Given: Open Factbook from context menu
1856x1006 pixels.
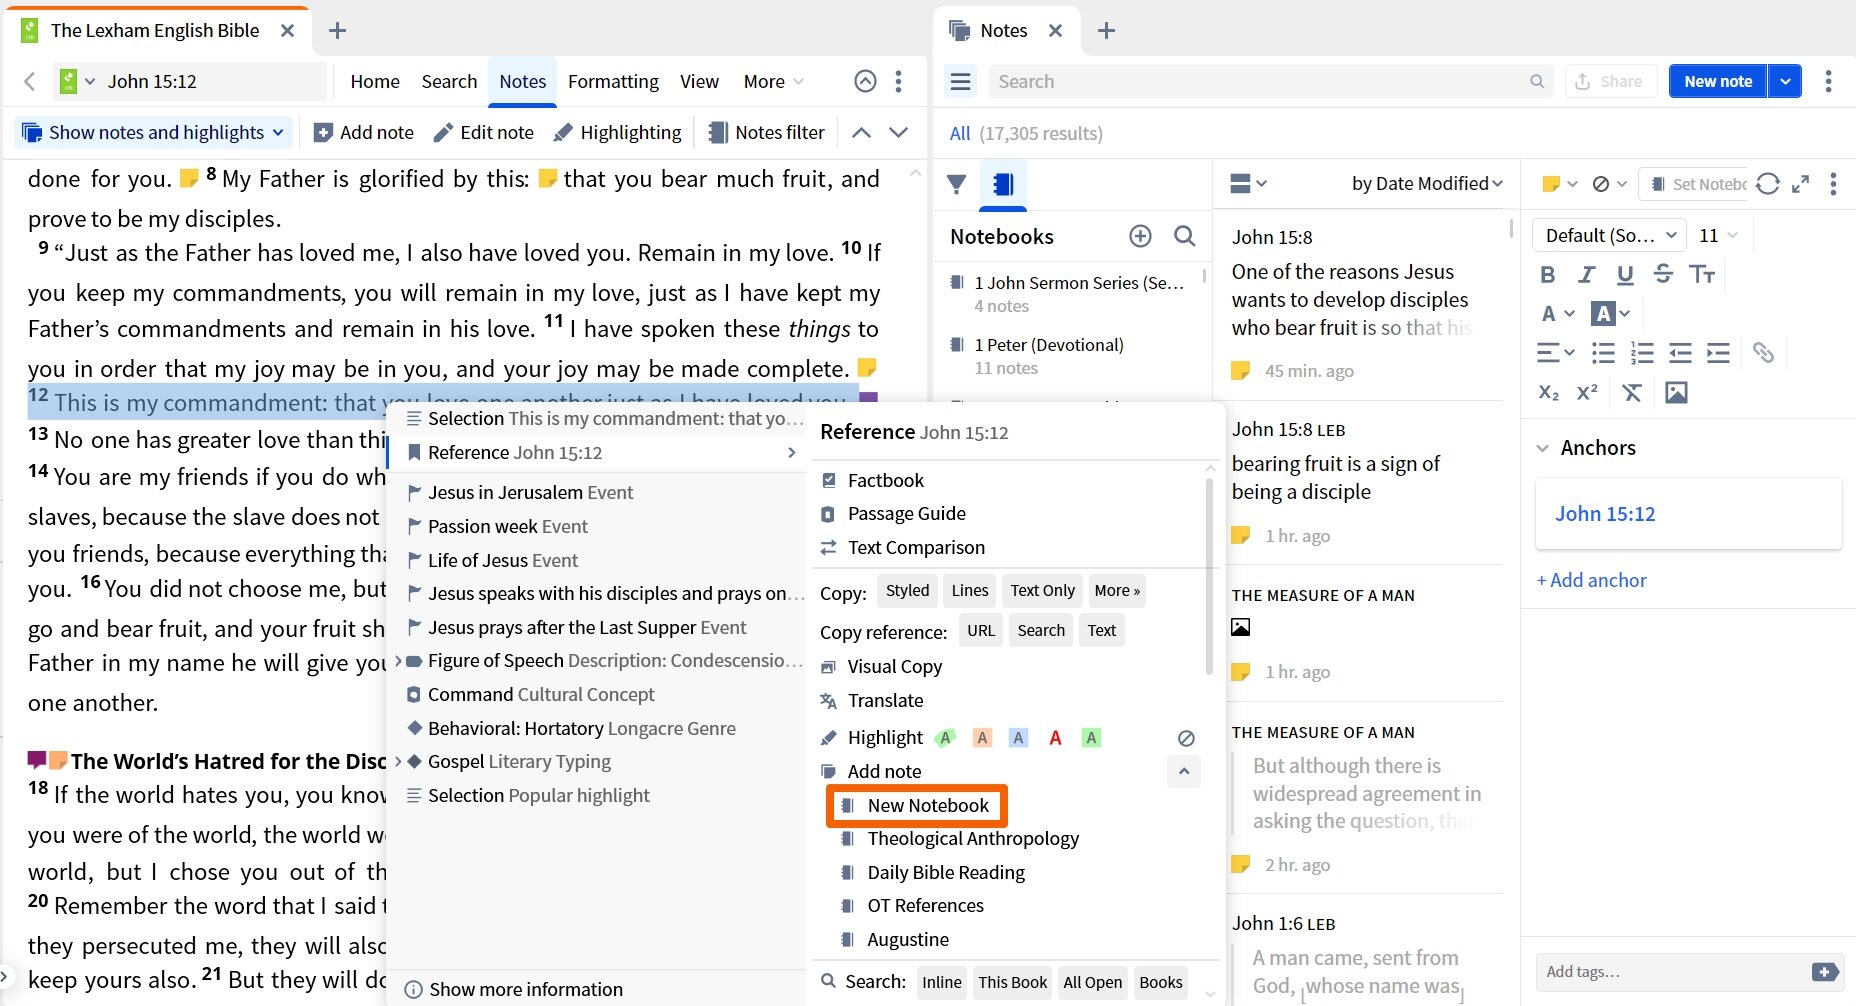Looking at the screenshot, I should click(885, 480).
